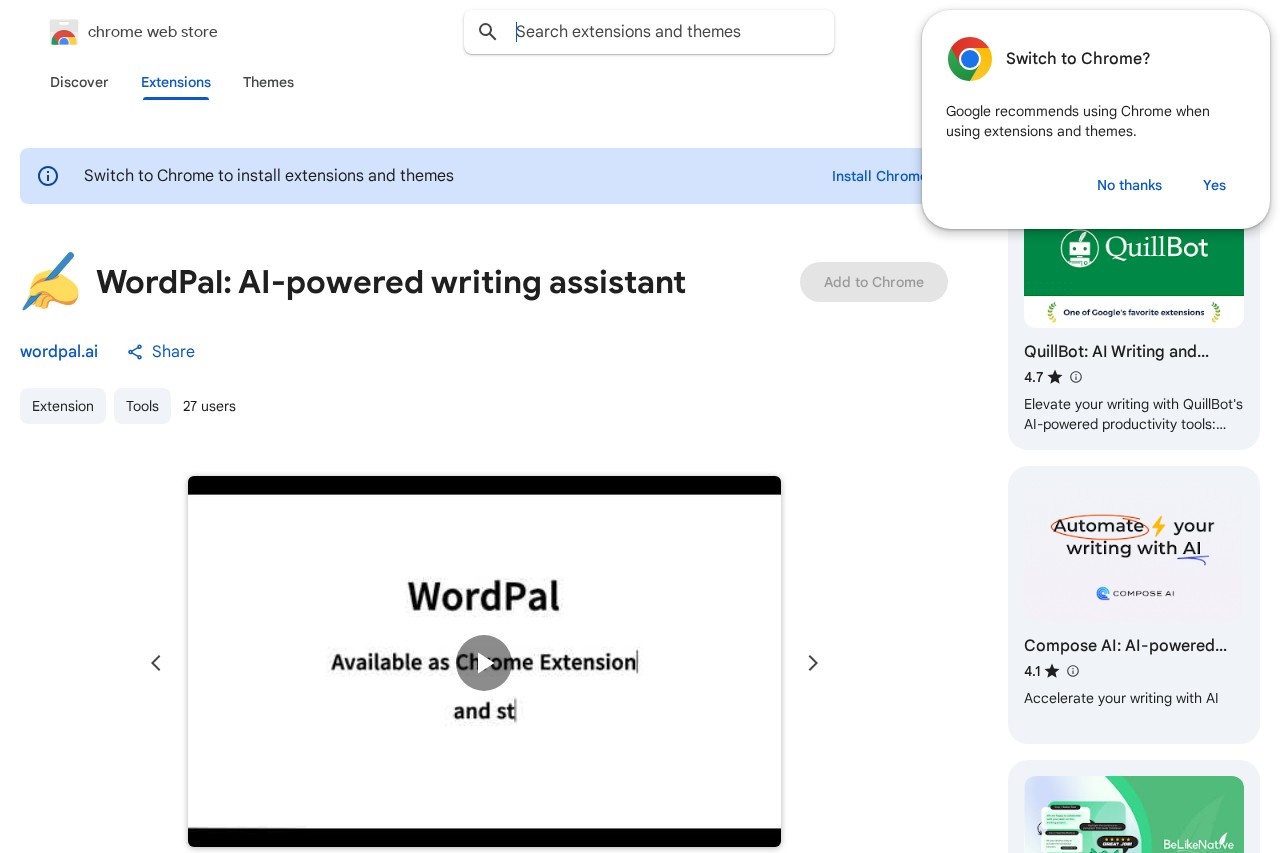1280x853 pixels.
Task: Click the chrome web store logo
Action: pyautogui.click(x=64, y=31)
